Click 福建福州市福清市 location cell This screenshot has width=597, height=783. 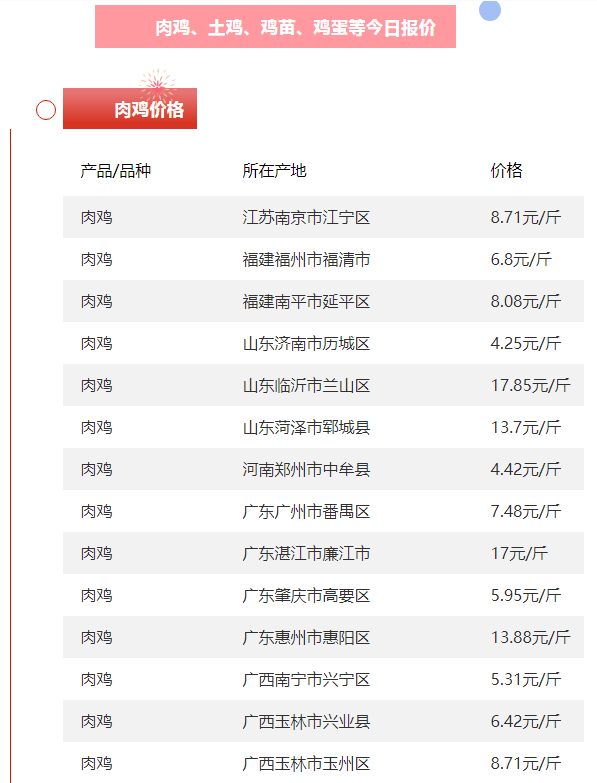(x=306, y=260)
